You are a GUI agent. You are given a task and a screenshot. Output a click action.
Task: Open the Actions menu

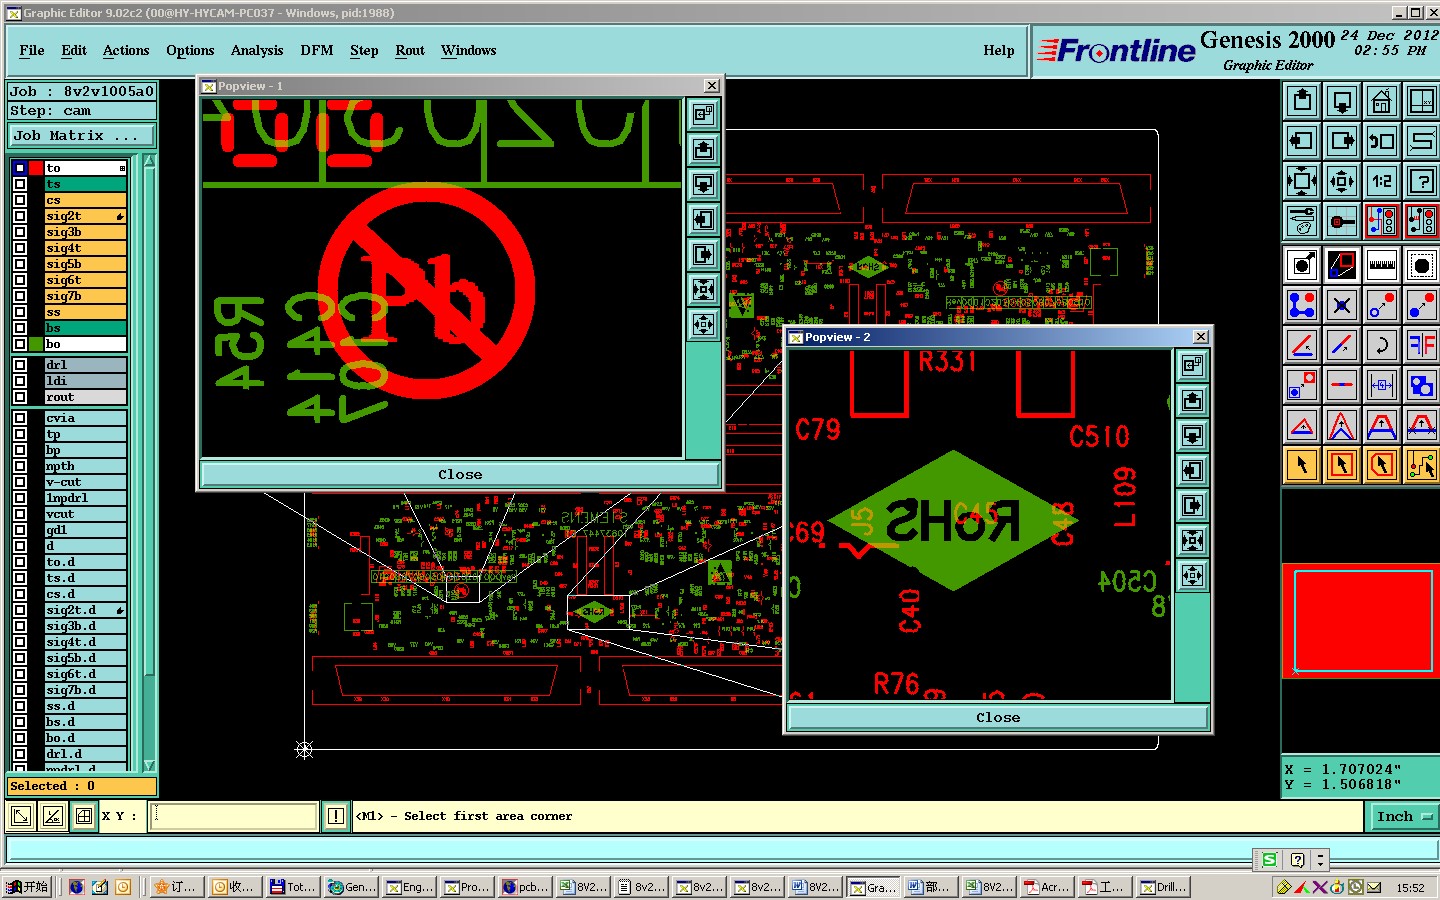click(x=126, y=50)
